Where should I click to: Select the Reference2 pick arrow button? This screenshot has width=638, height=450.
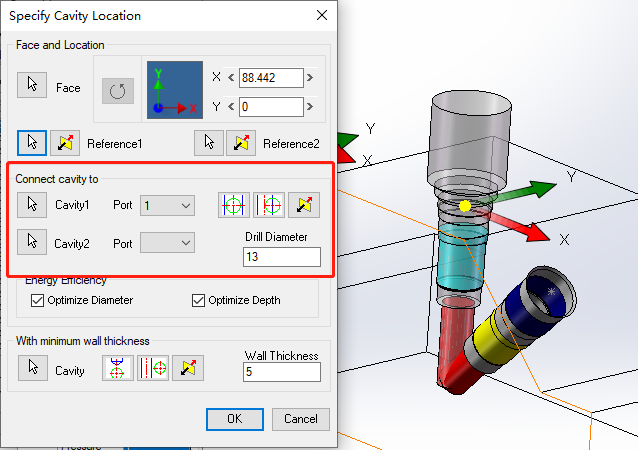click(209, 143)
